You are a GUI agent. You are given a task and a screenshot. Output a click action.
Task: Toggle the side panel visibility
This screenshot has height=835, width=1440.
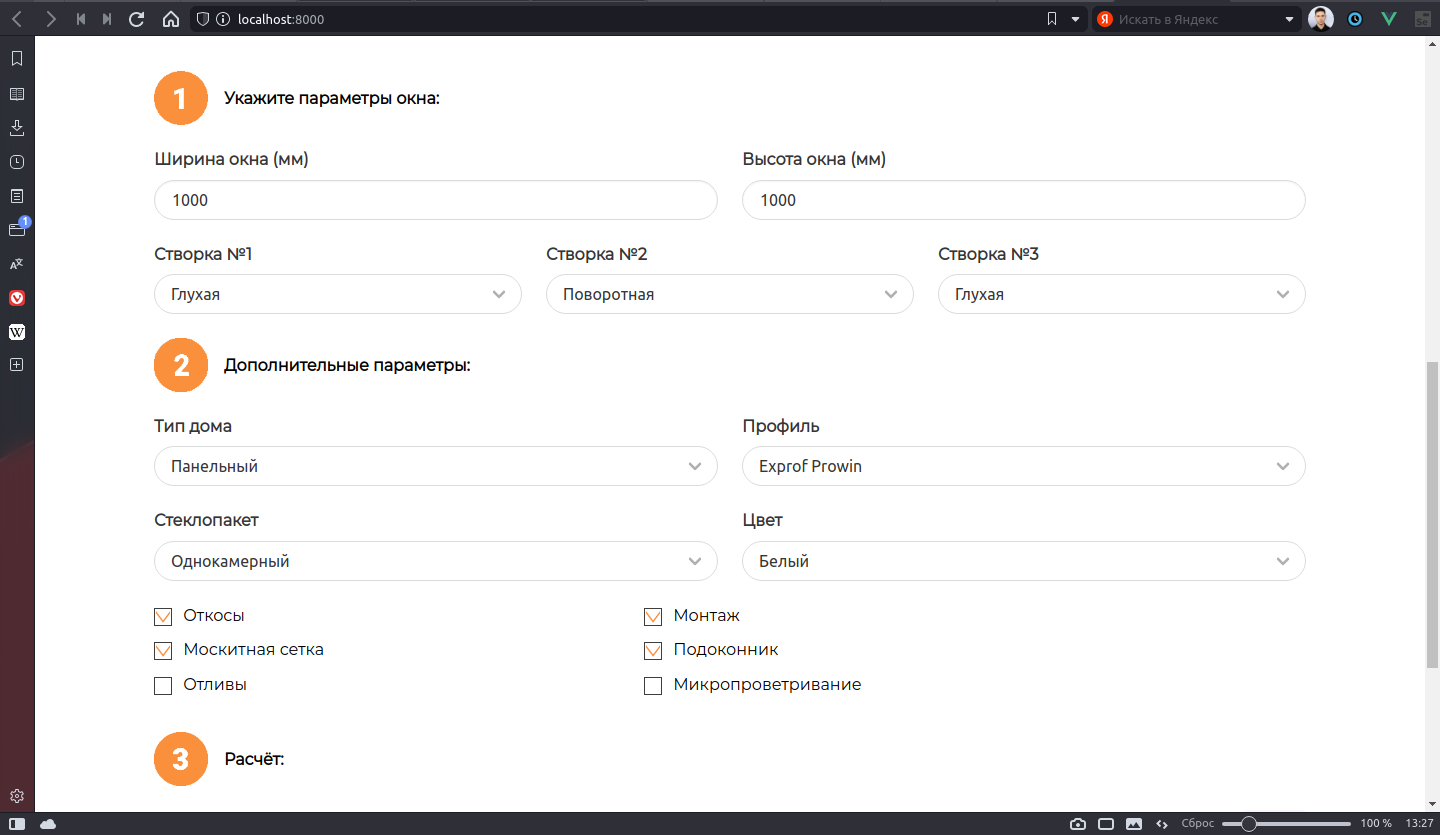coord(17,824)
